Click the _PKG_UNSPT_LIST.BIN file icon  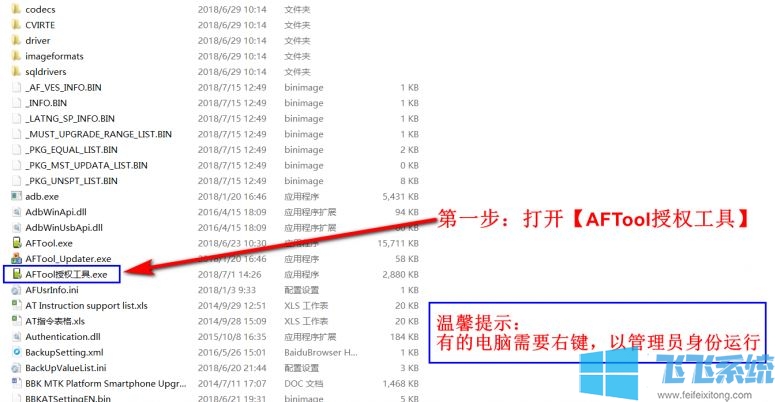pos(16,181)
